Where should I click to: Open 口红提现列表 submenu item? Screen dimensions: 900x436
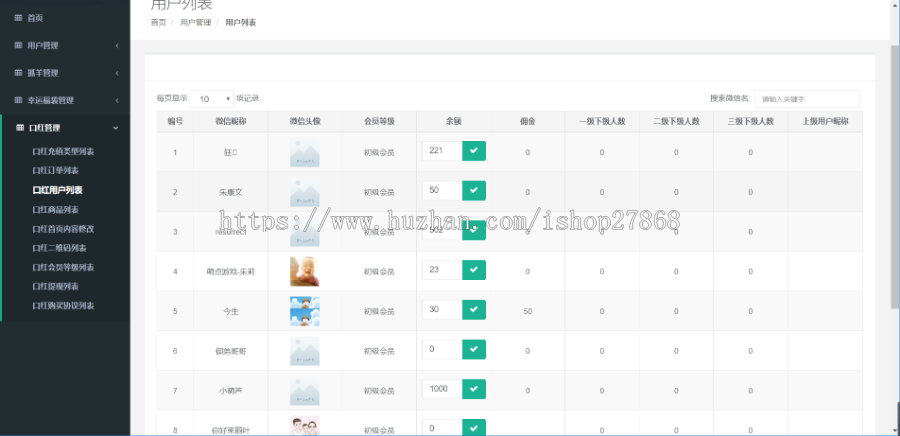[x=56, y=287]
